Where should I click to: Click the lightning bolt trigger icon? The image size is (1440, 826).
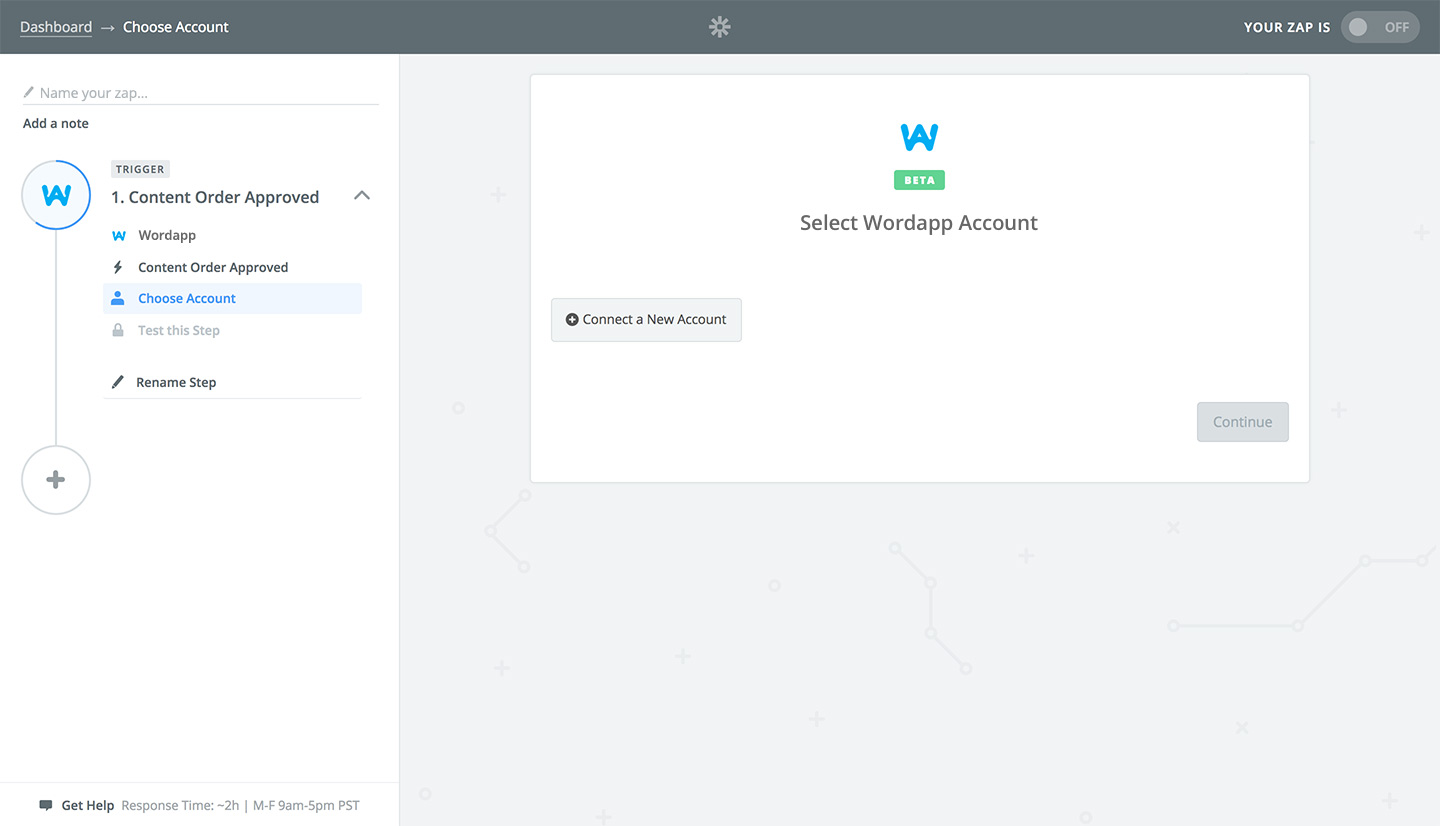point(118,267)
